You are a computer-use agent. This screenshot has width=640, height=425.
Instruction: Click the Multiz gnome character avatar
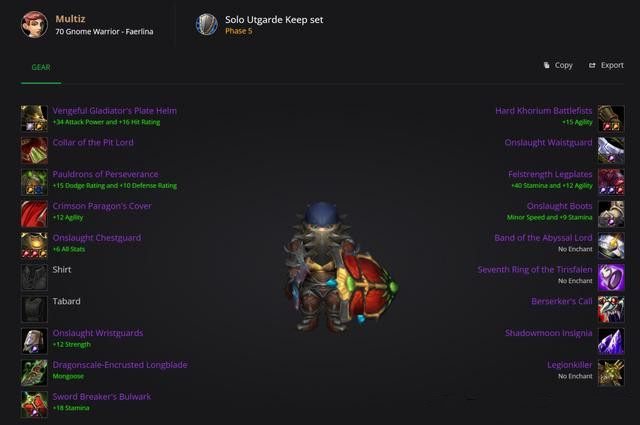click(x=34, y=24)
